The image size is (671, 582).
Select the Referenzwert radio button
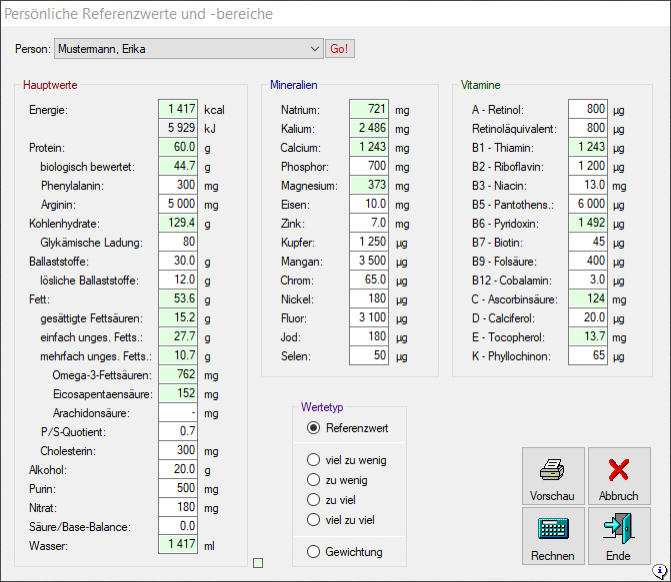coord(314,428)
